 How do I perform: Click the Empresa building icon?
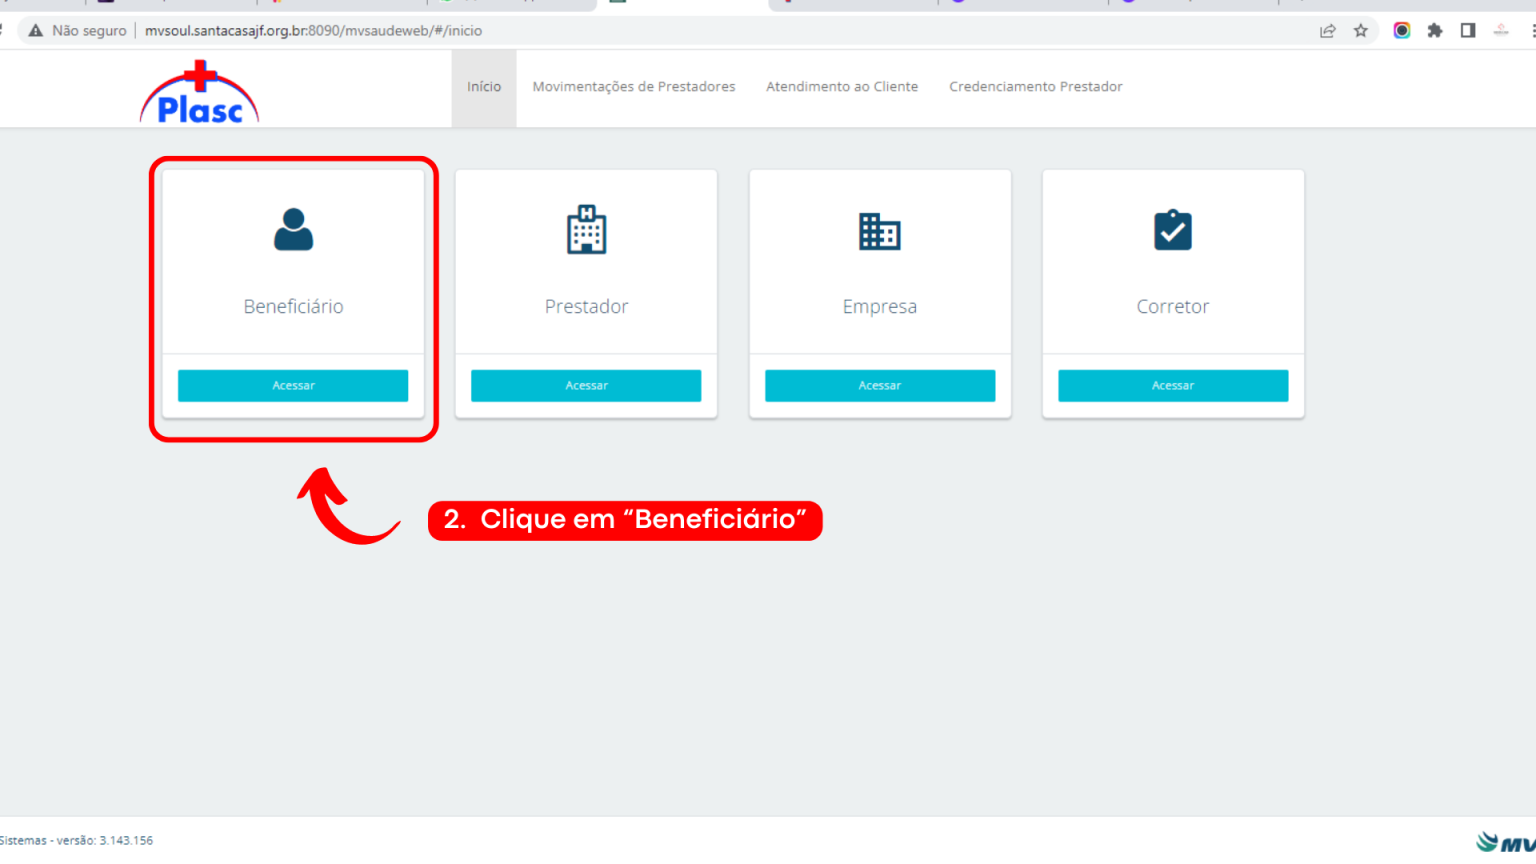880,230
